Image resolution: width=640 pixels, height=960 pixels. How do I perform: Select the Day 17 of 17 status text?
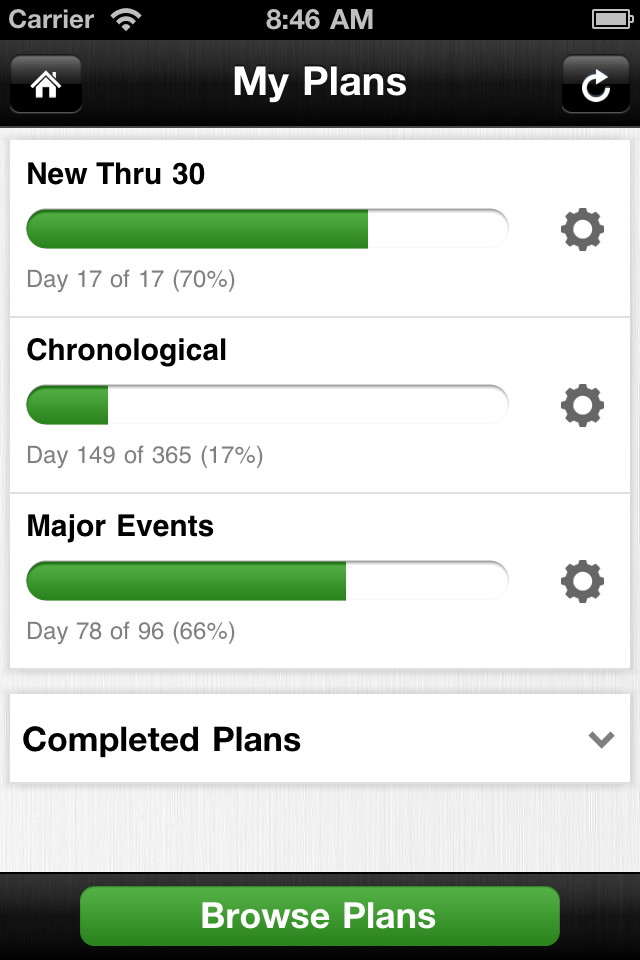click(x=131, y=280)
